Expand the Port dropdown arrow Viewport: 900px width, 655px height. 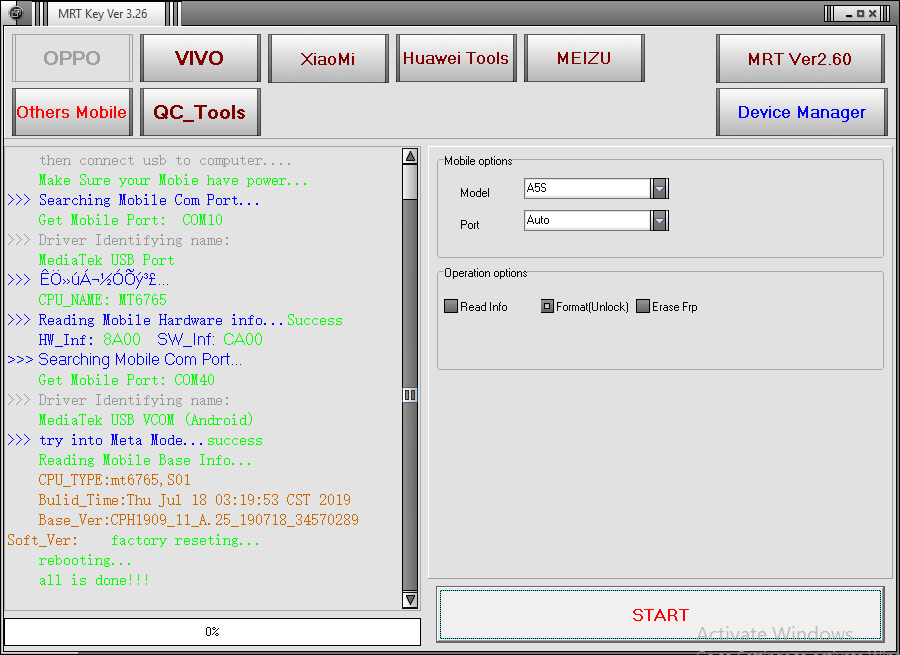[x=660, y=220]
